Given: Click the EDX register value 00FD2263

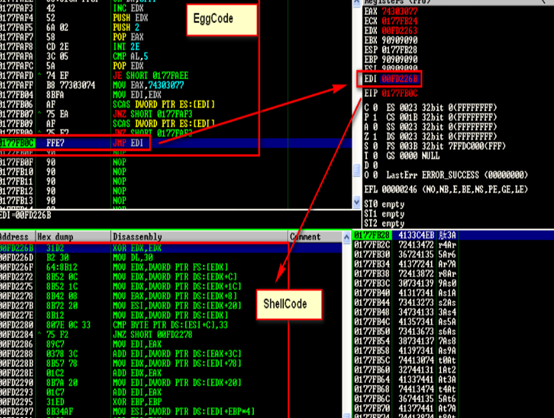Looking at the screenshot, I should click(x=399, y=31).
